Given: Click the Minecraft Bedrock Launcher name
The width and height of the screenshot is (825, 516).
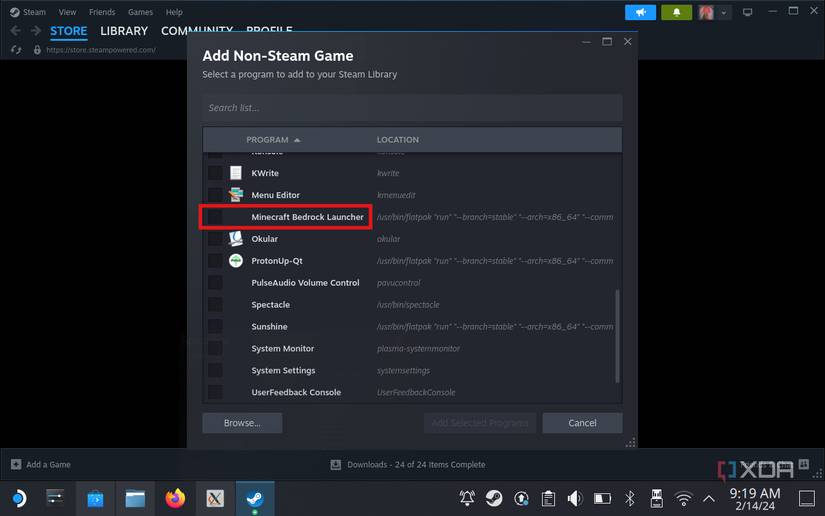Looking at the screenshot, I should [x=307, y=217].
